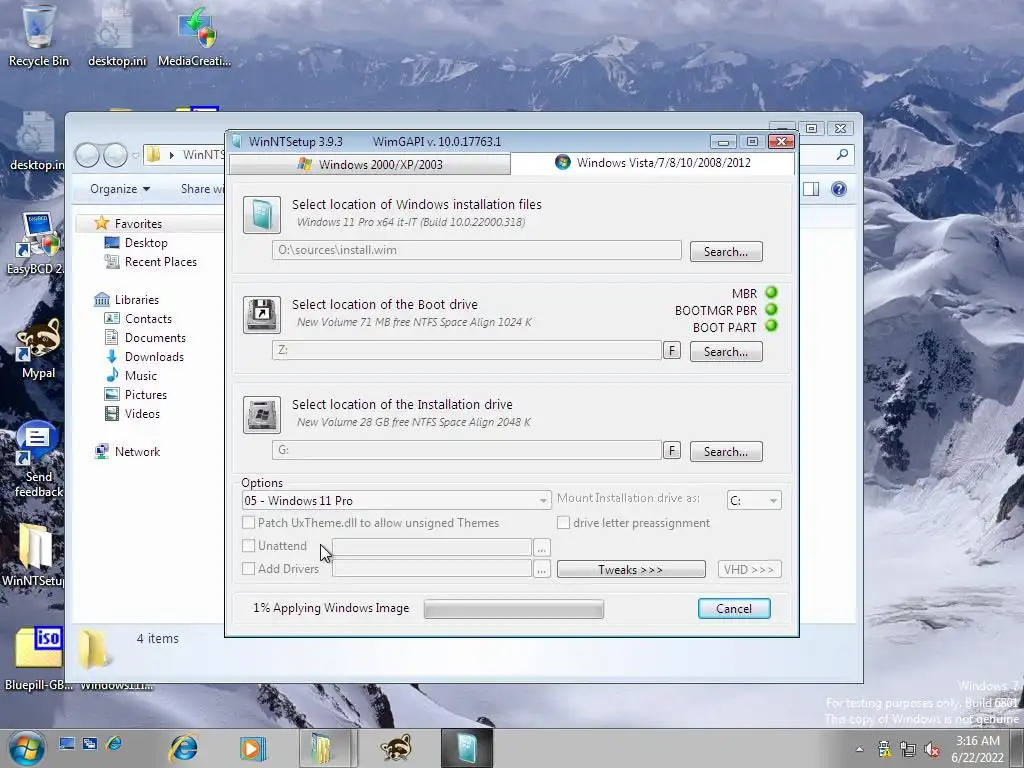
Task: Switch to Windows Vista/7/8/10/2008/2012 tab
Action: click(653, 163)
